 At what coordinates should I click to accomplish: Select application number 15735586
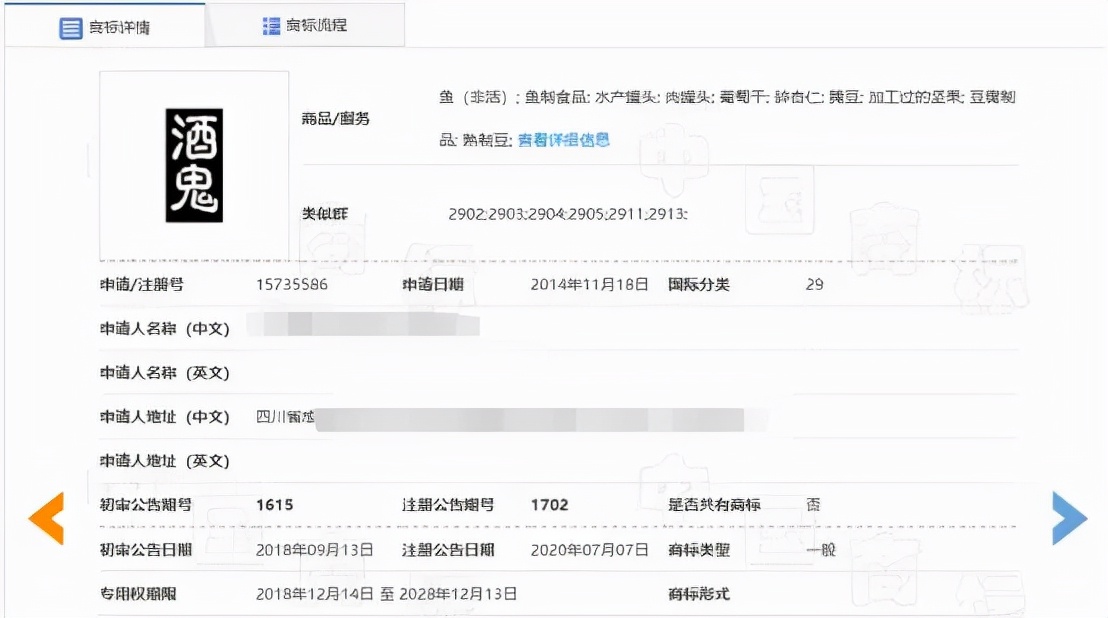coord(292,285)
